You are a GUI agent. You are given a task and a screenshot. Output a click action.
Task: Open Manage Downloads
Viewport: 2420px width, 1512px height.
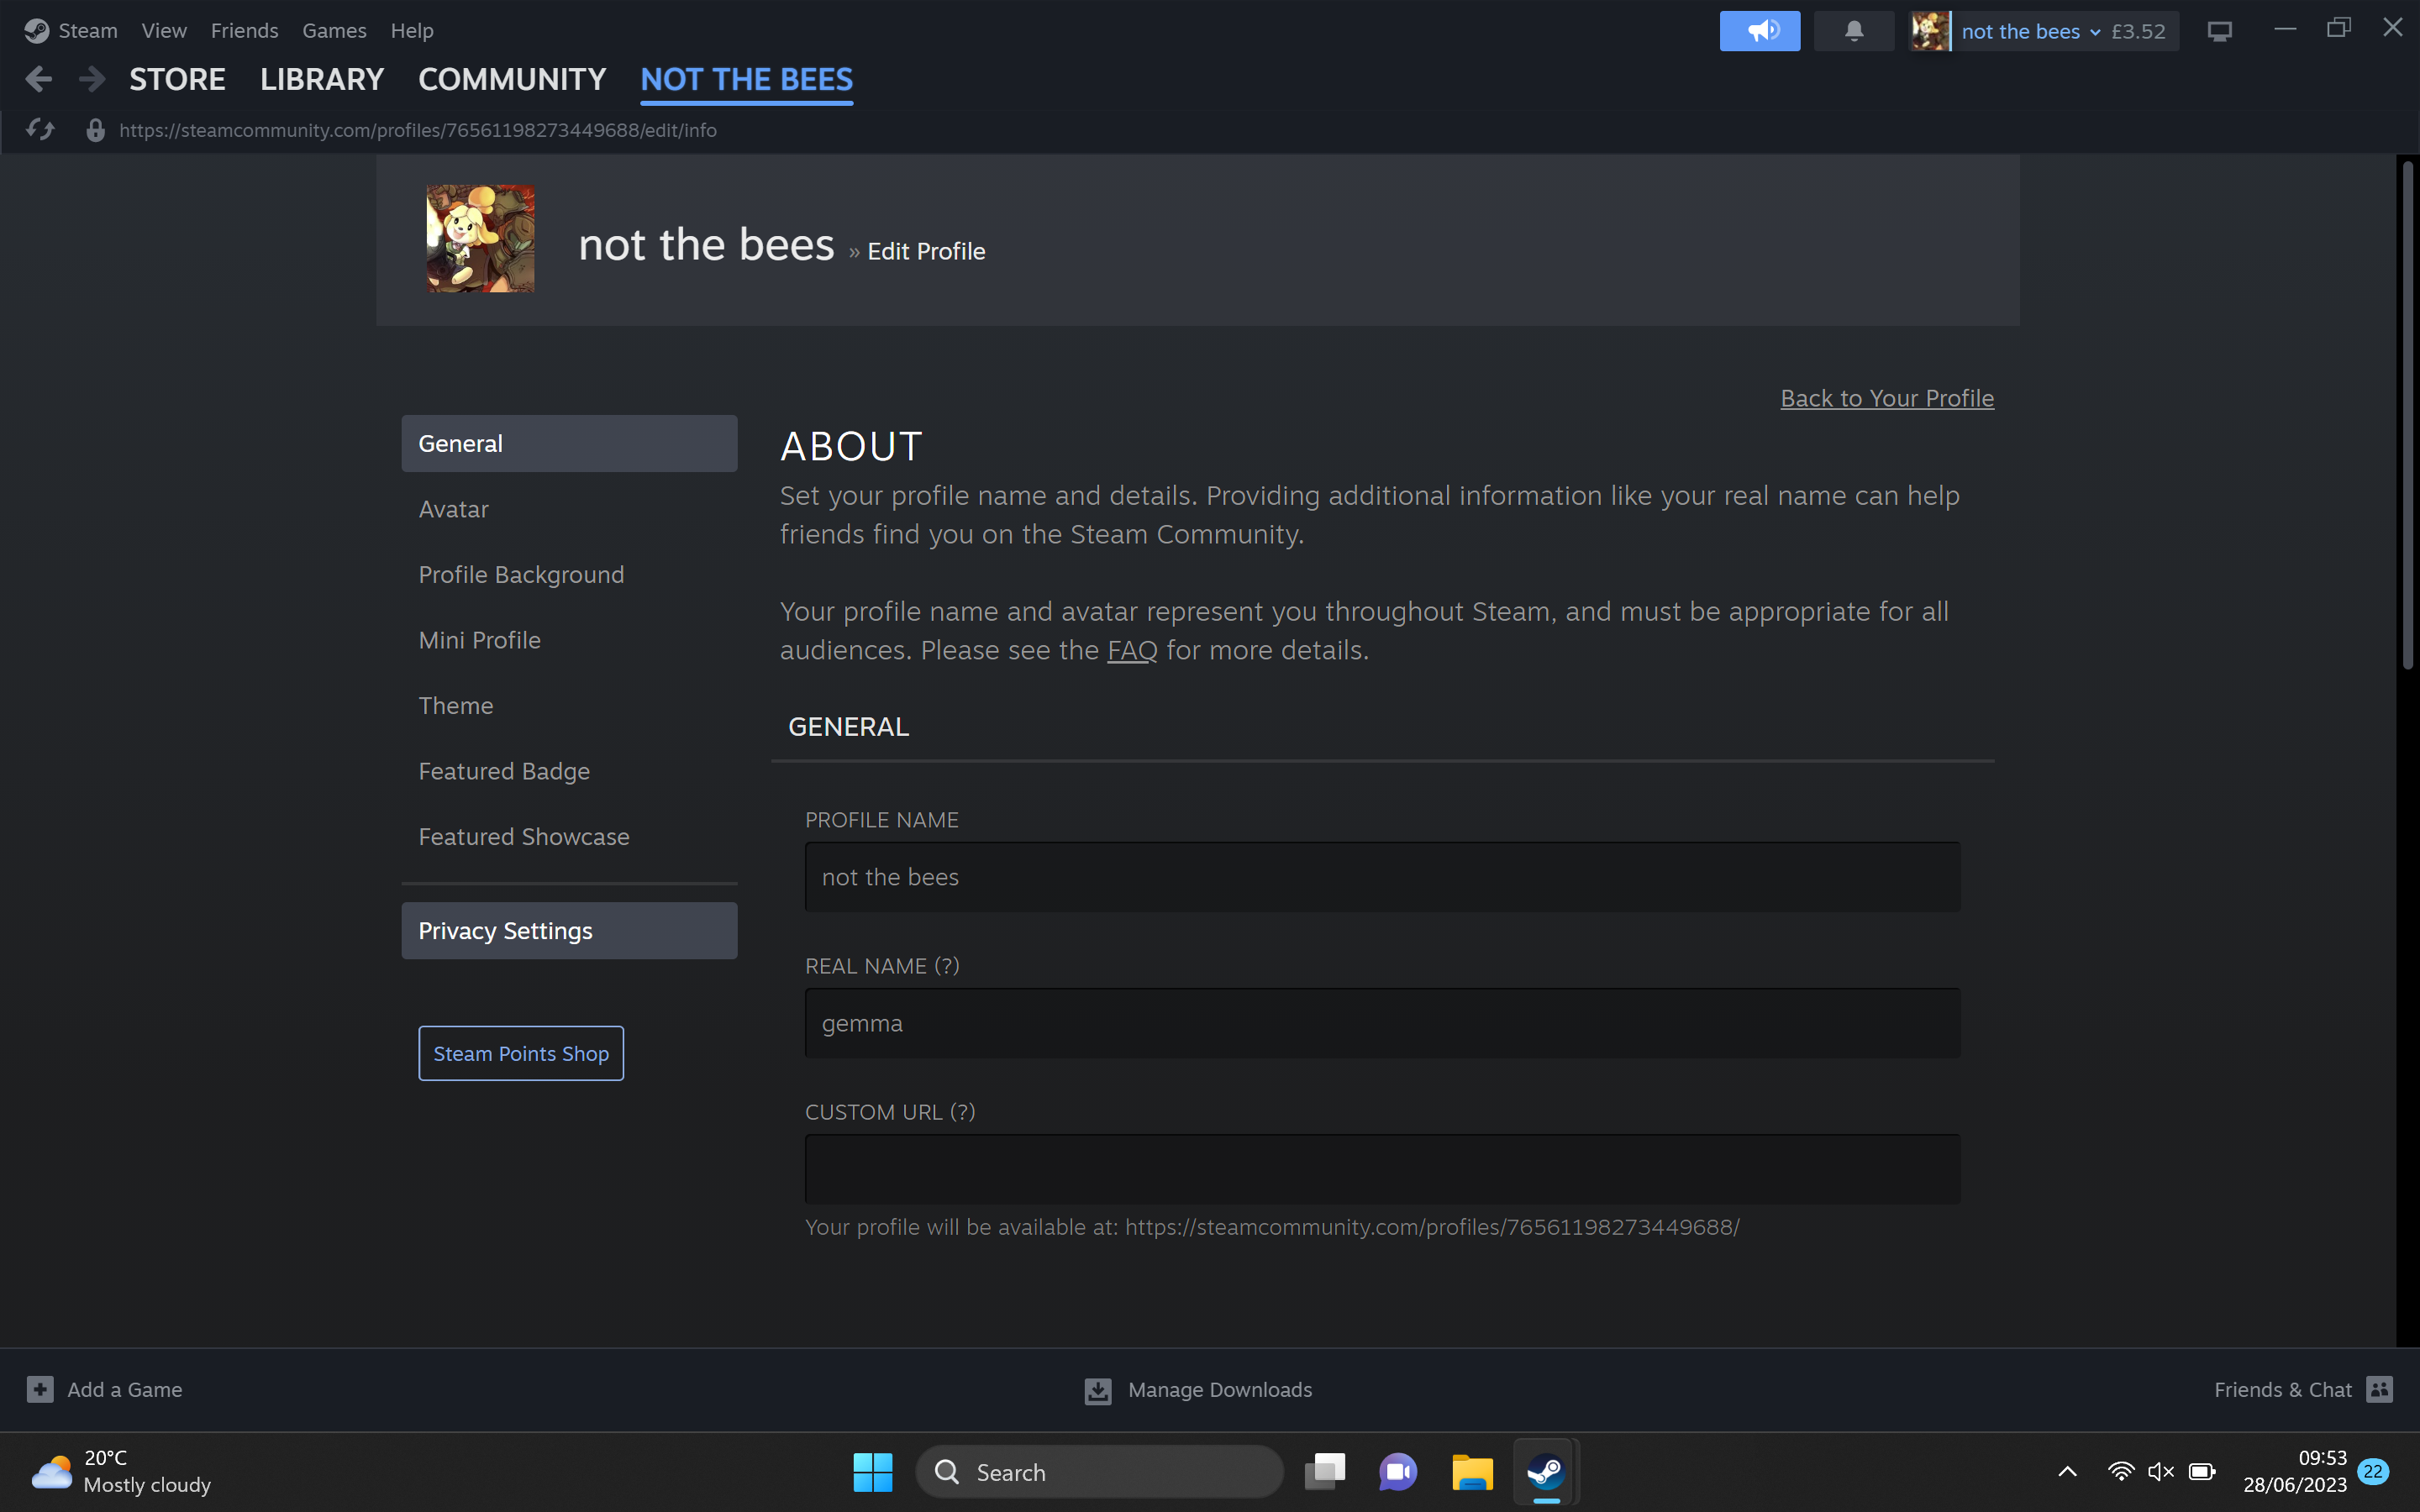[x=1220, y=1389]
